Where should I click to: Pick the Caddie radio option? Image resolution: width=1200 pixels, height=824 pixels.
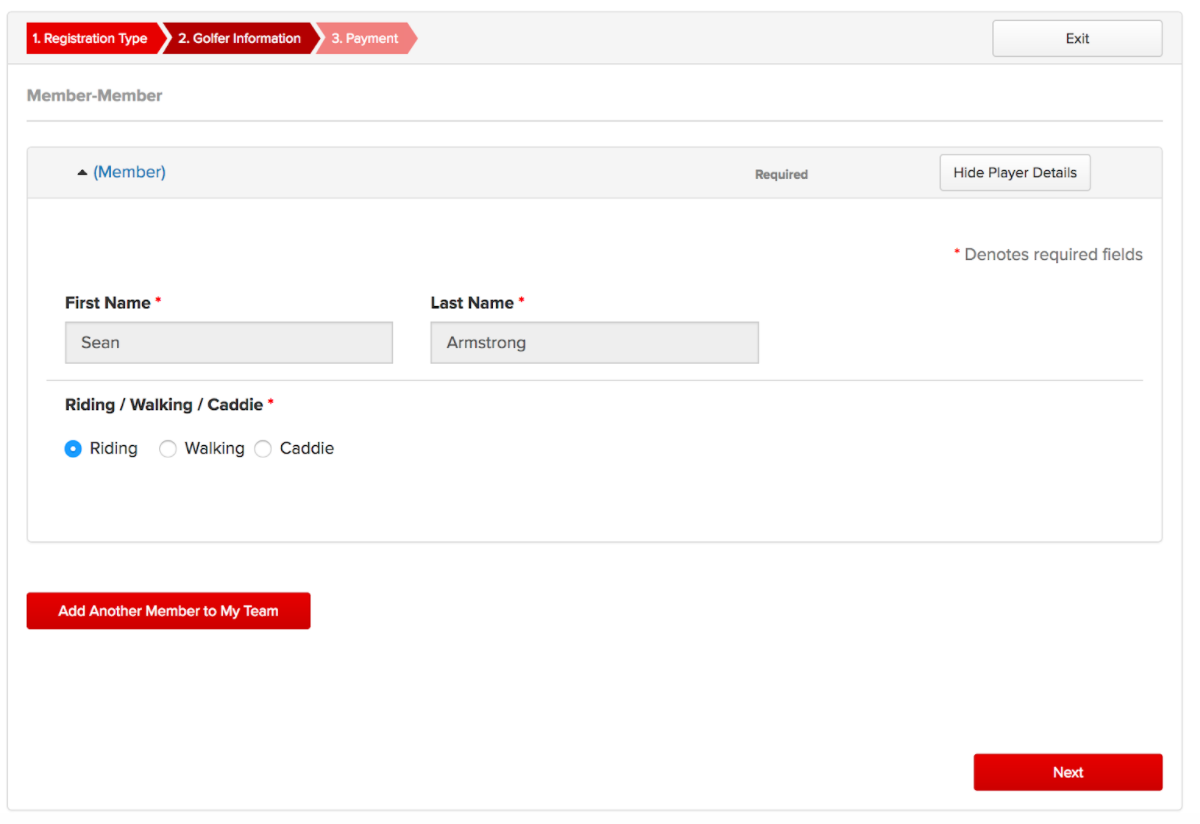(263, 449)
